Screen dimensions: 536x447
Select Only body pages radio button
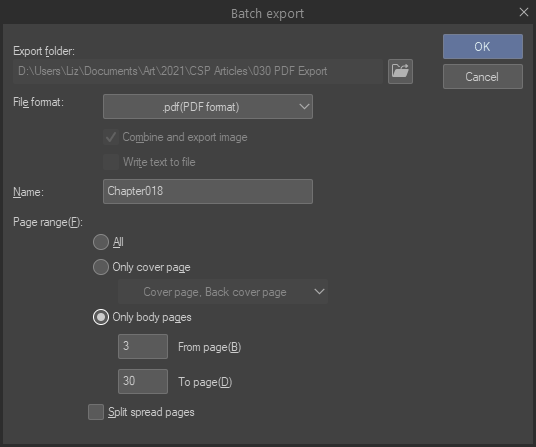pyautogui.click(x=101, y=317)
